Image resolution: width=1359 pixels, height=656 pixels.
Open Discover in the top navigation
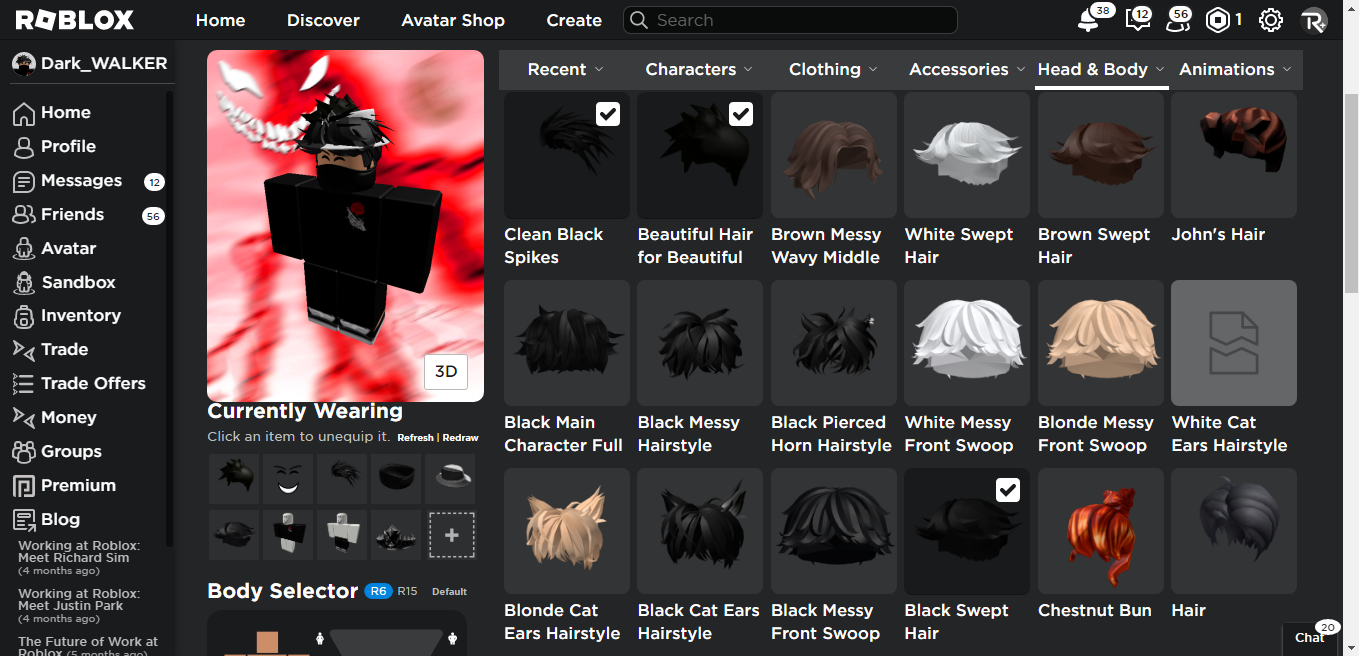click(x=323, y=20)
